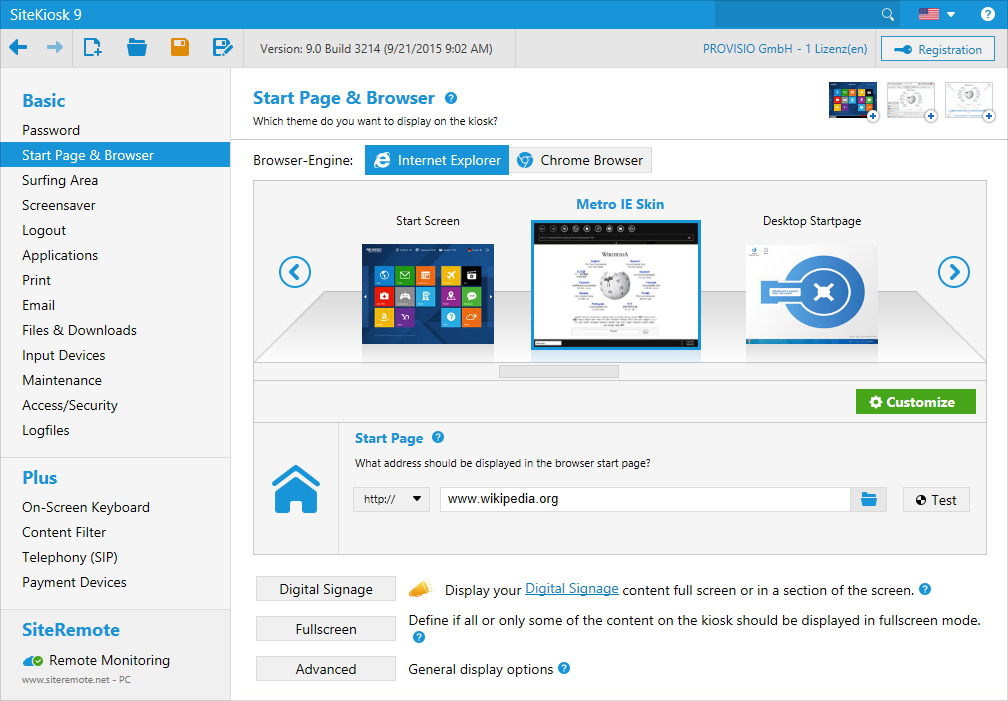Click the Save As disk-with-pencil icon

click(223, 47)
